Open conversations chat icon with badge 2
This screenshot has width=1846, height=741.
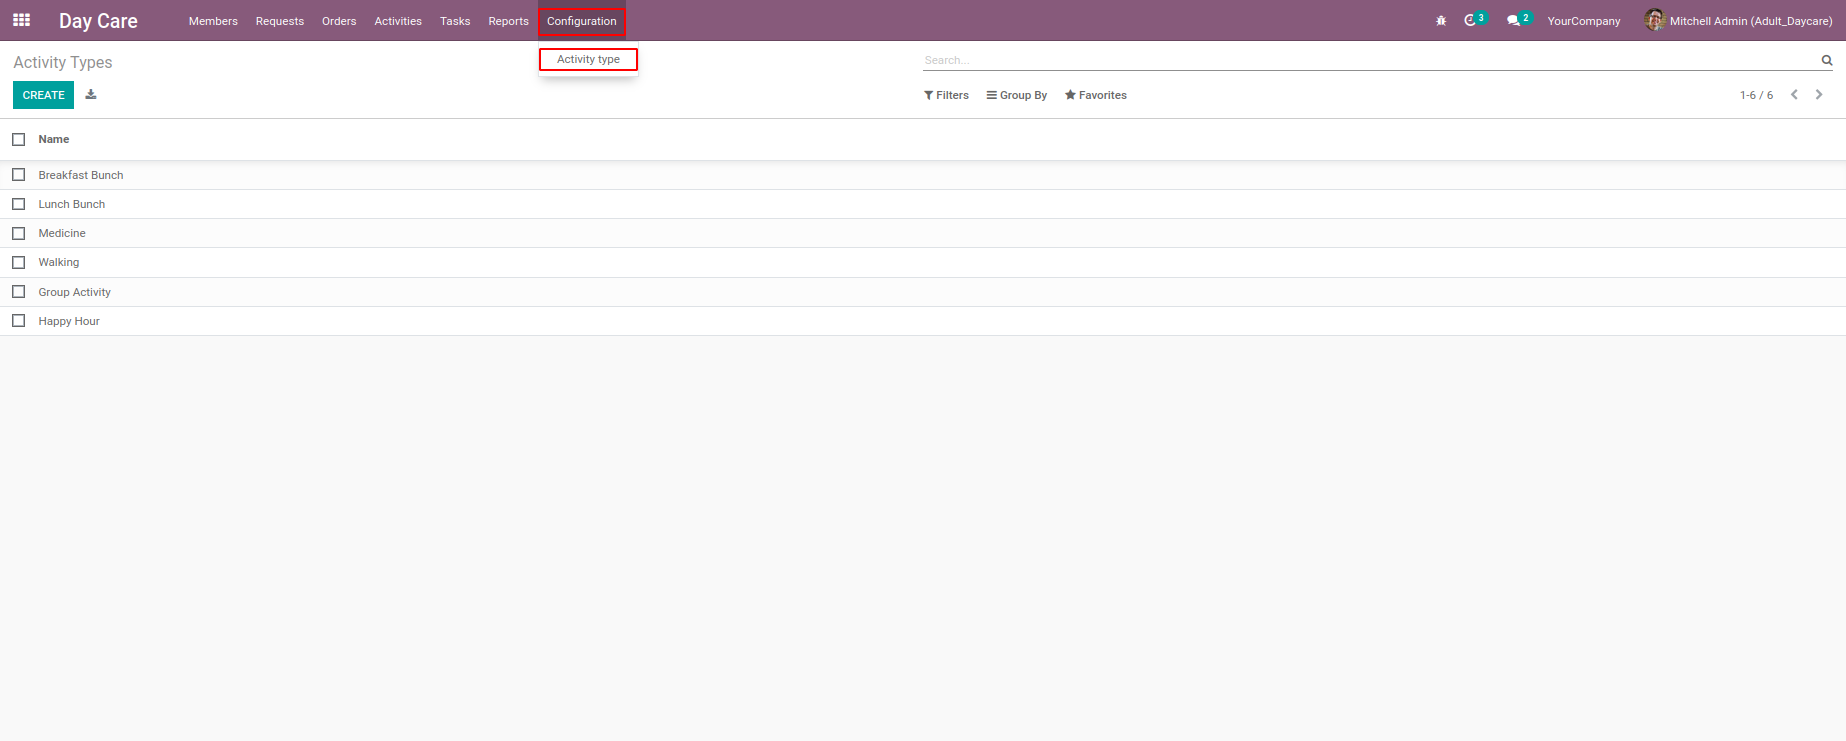[1518, 20]
